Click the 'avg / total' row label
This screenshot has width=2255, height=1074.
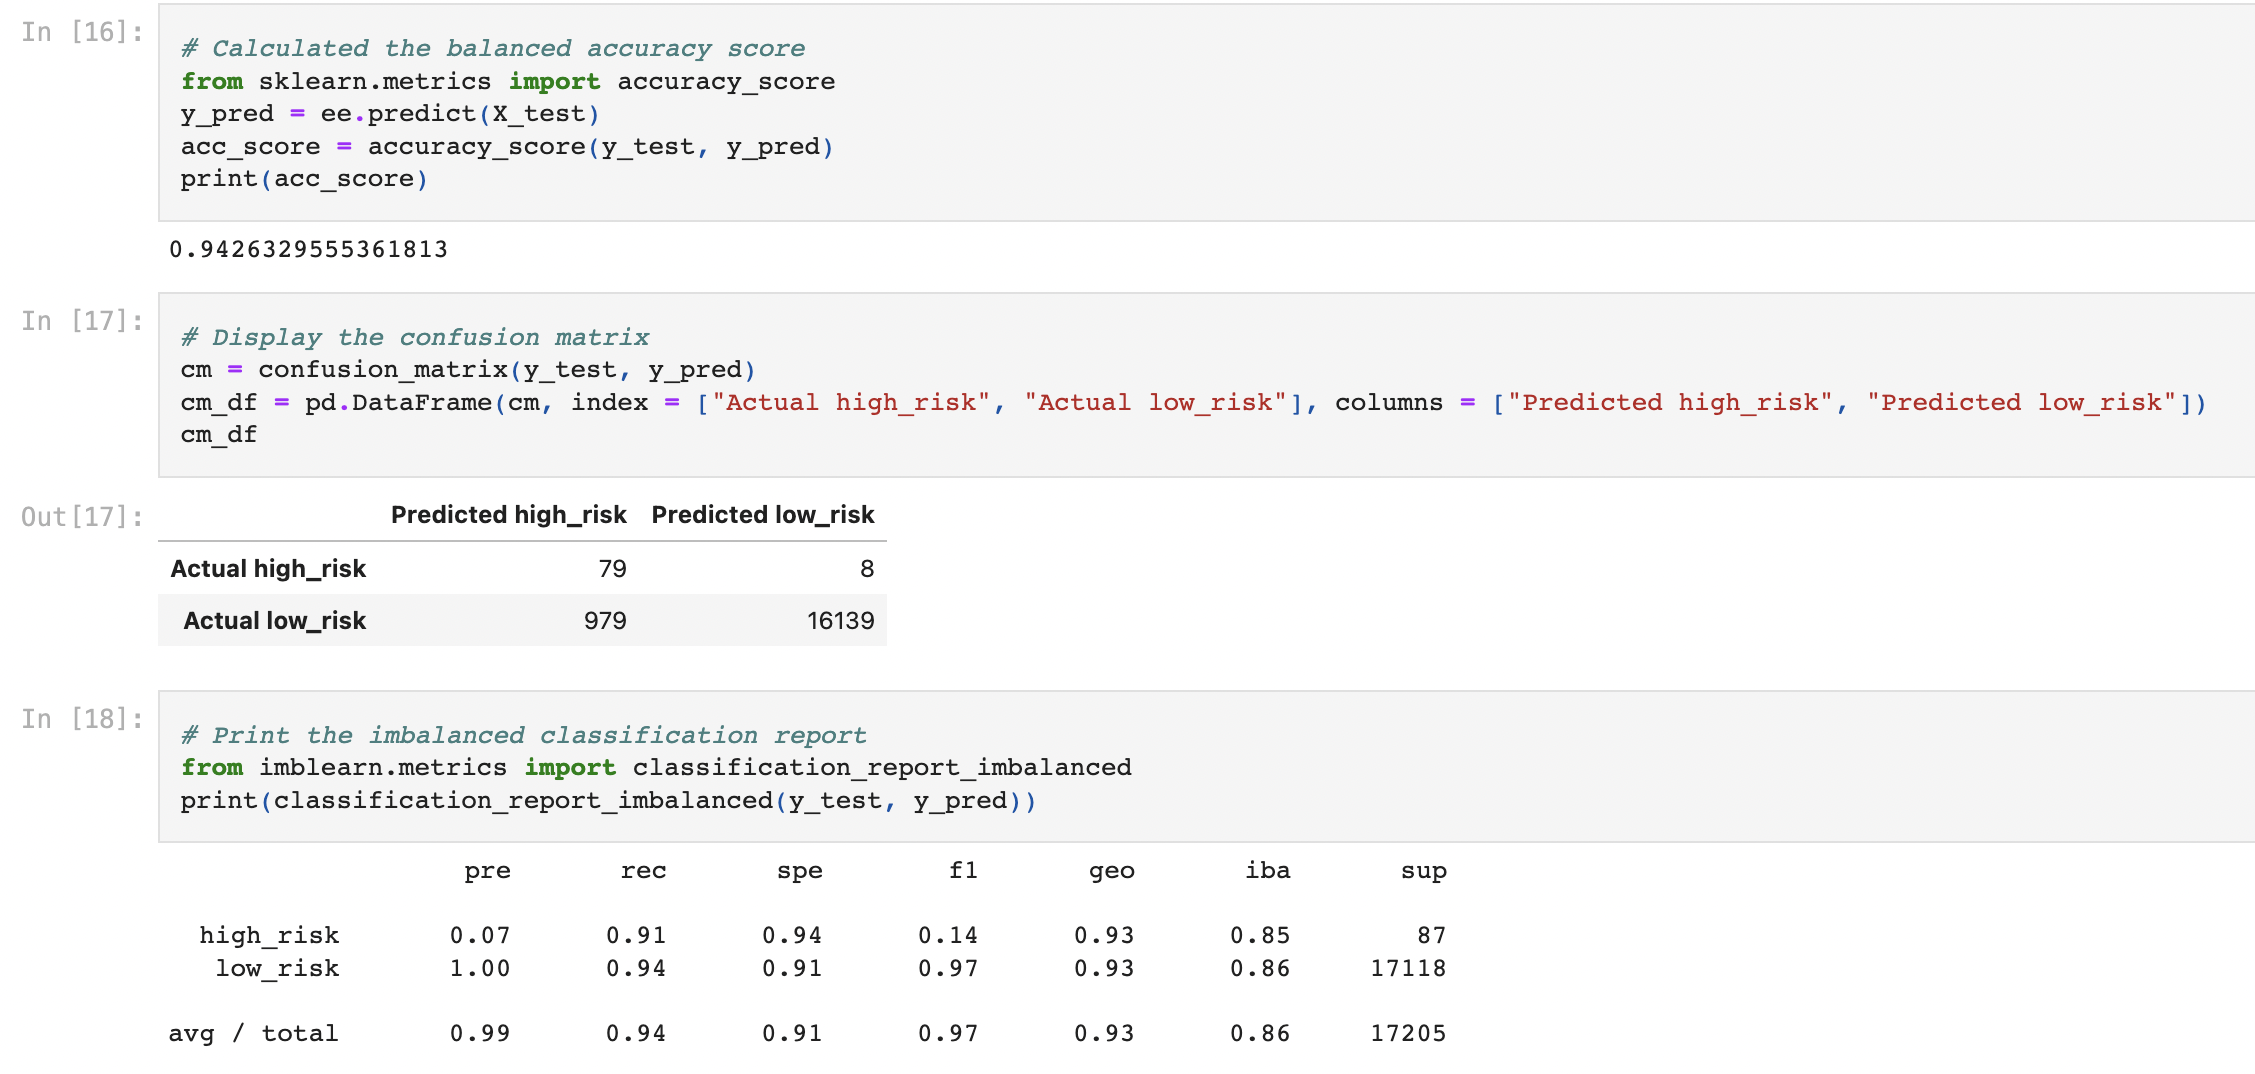[x=253, y=1033]
